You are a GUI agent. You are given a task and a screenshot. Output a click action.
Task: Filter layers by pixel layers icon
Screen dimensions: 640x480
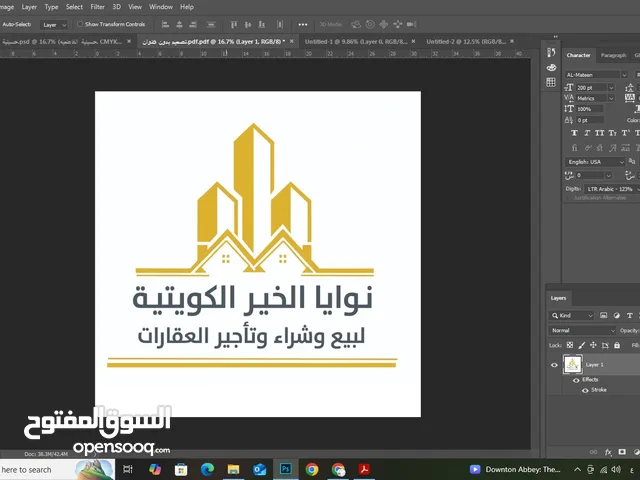604,316
